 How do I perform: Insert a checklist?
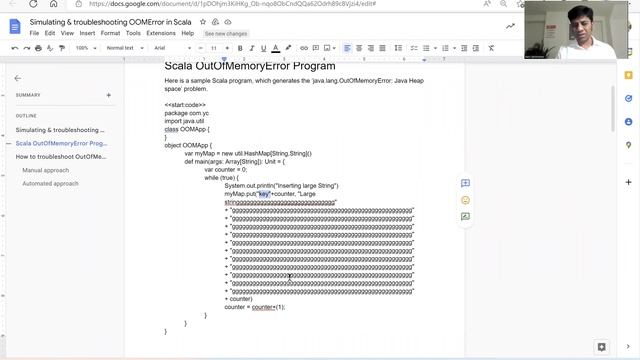point(414,48)
